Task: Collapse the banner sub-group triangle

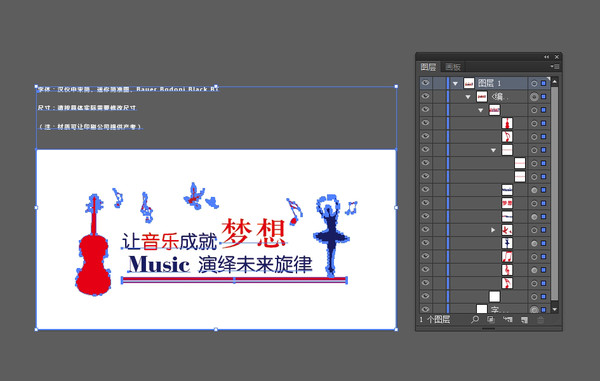Action: coord(481,110)
